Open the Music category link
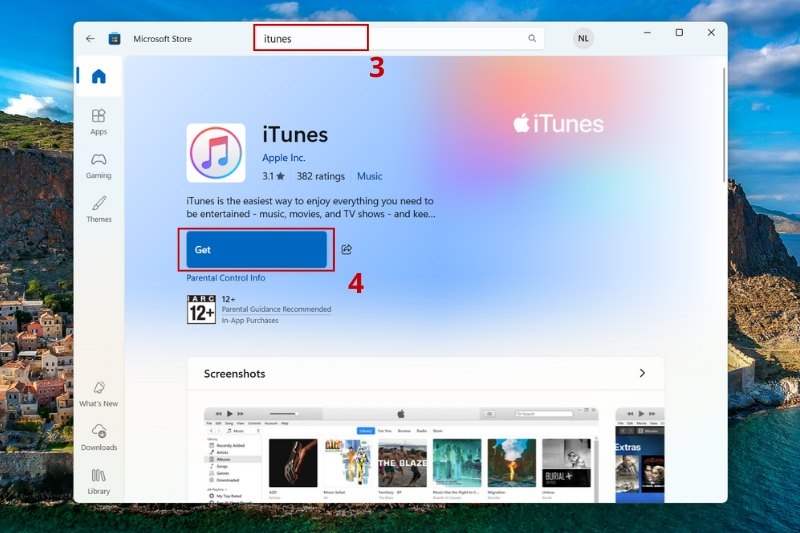 369,176
